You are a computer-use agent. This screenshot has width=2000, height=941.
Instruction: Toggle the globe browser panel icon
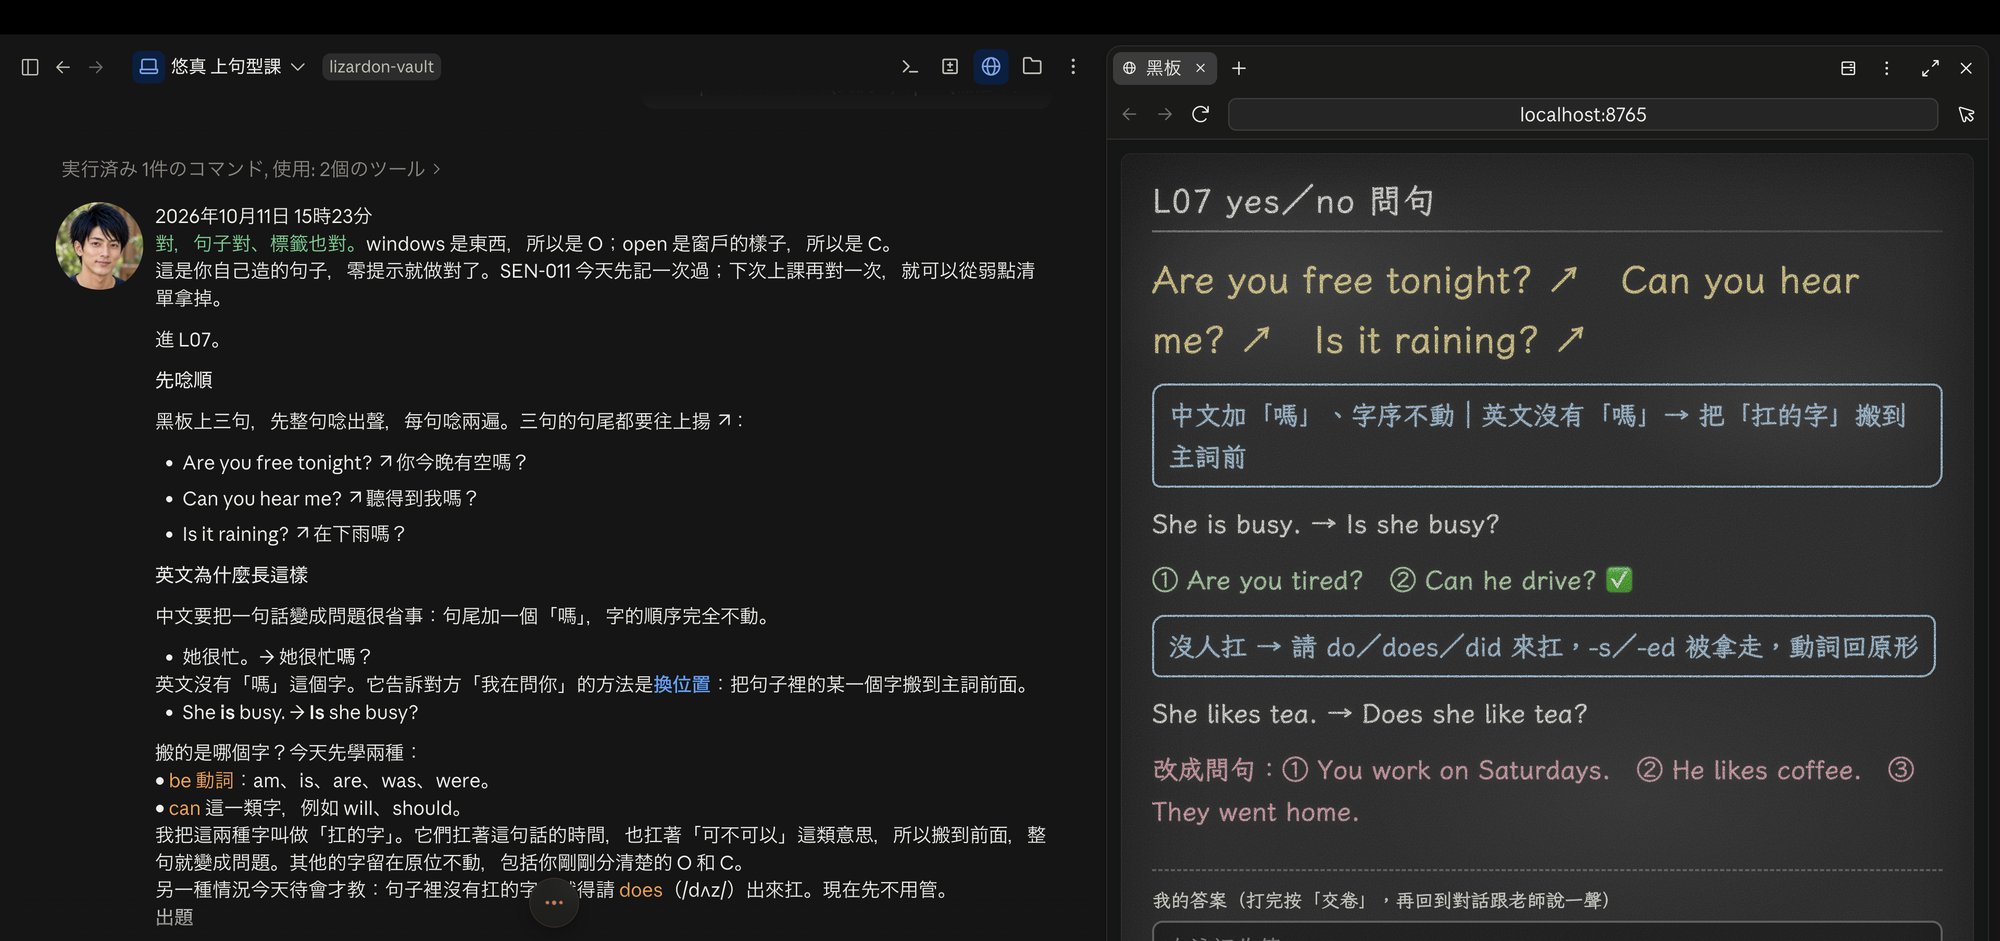991,67
